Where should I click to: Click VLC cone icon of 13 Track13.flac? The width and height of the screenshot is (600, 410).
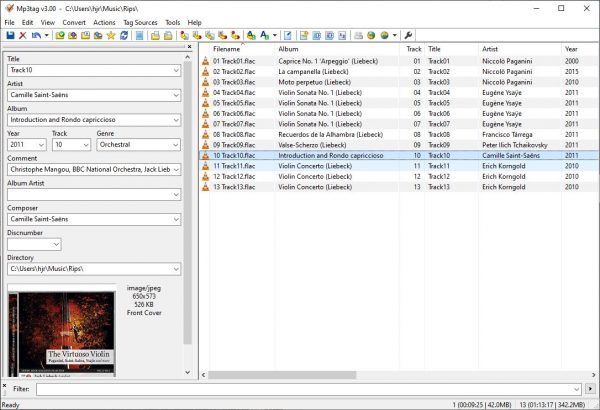(x=205, y=187)
